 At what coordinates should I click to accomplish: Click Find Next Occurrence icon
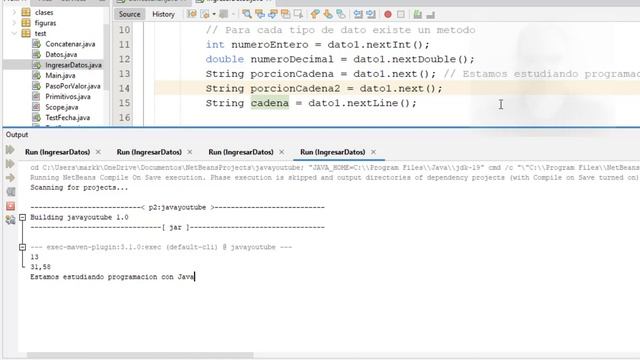coord(273,14)
